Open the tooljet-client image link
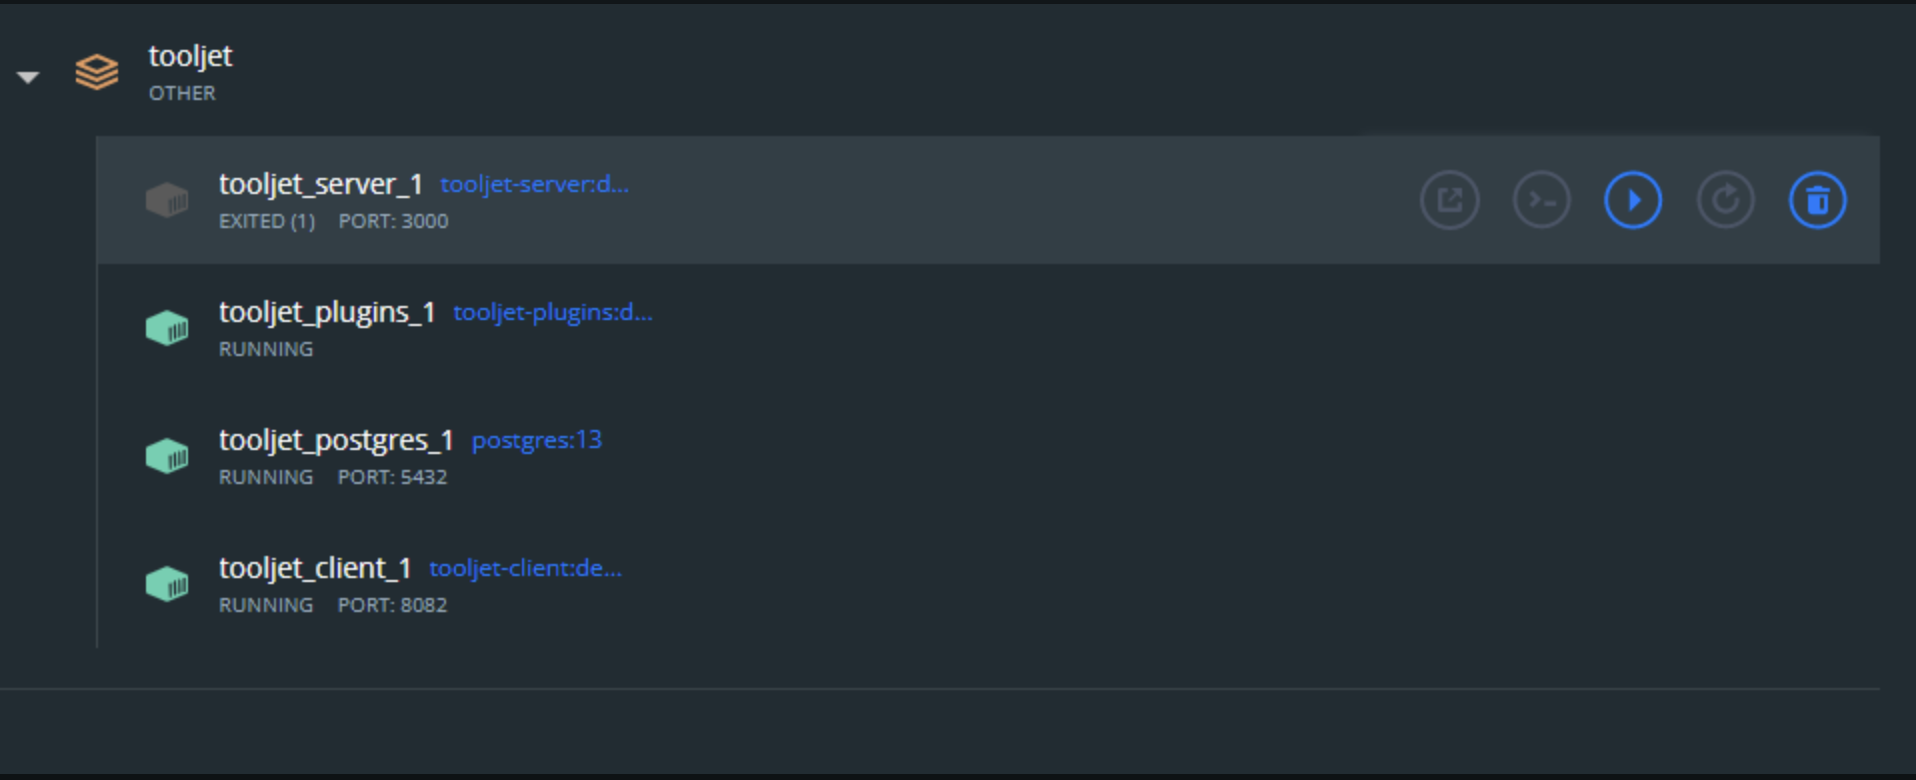This screenshot has height=780, width=1916. [x=524, y=568]
